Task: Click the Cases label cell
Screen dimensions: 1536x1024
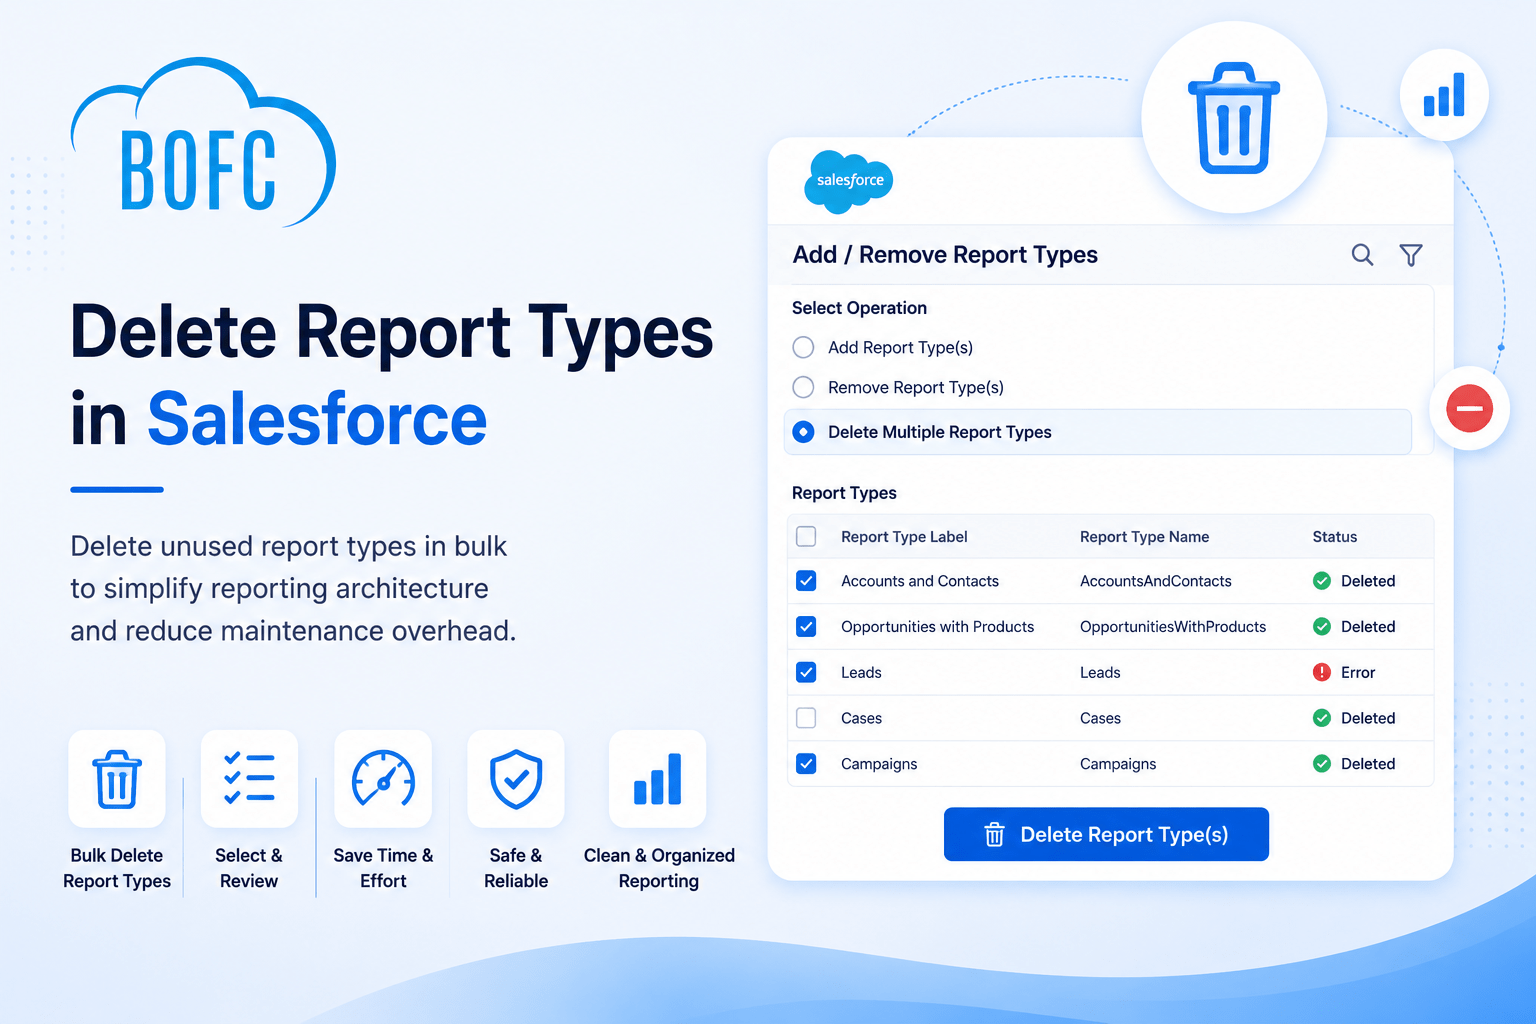Action: pyautogui.click(x=861, y=718)
